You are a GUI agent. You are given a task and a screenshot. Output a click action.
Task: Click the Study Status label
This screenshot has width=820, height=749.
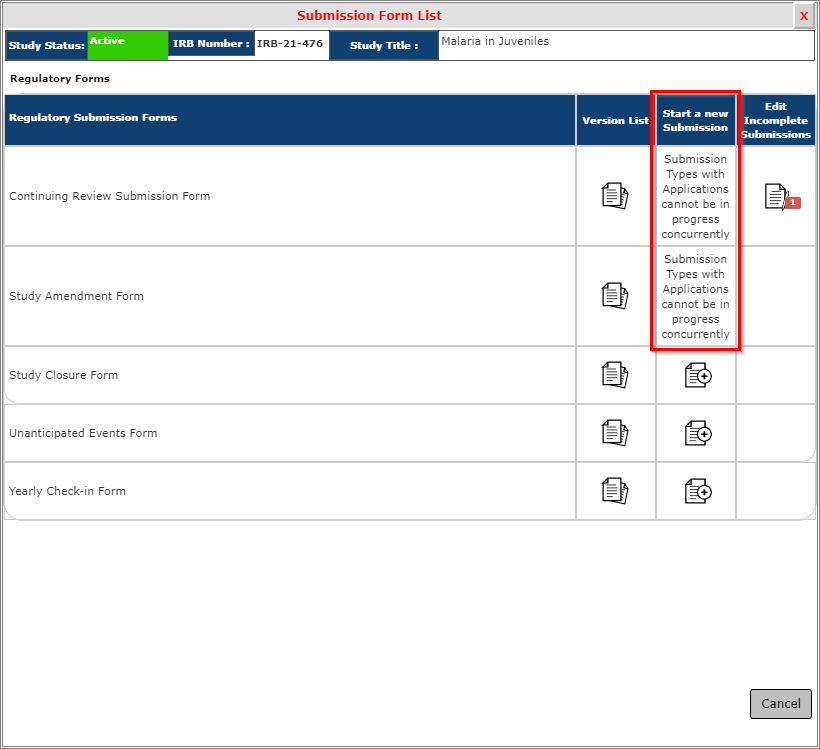tap(47, 46)
